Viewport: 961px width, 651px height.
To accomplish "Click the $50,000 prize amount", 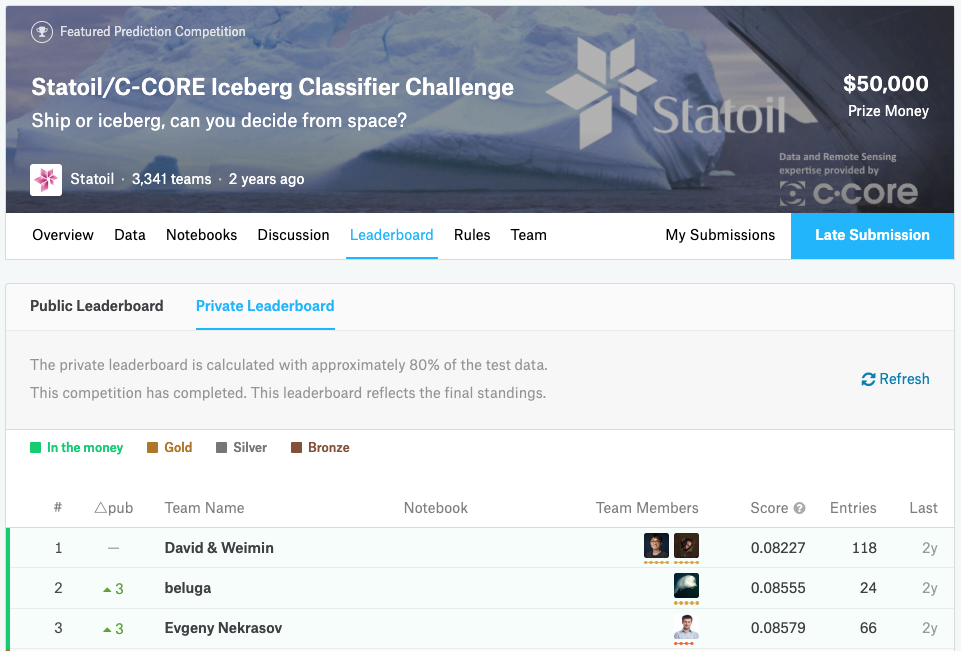I will click(886, 83).
